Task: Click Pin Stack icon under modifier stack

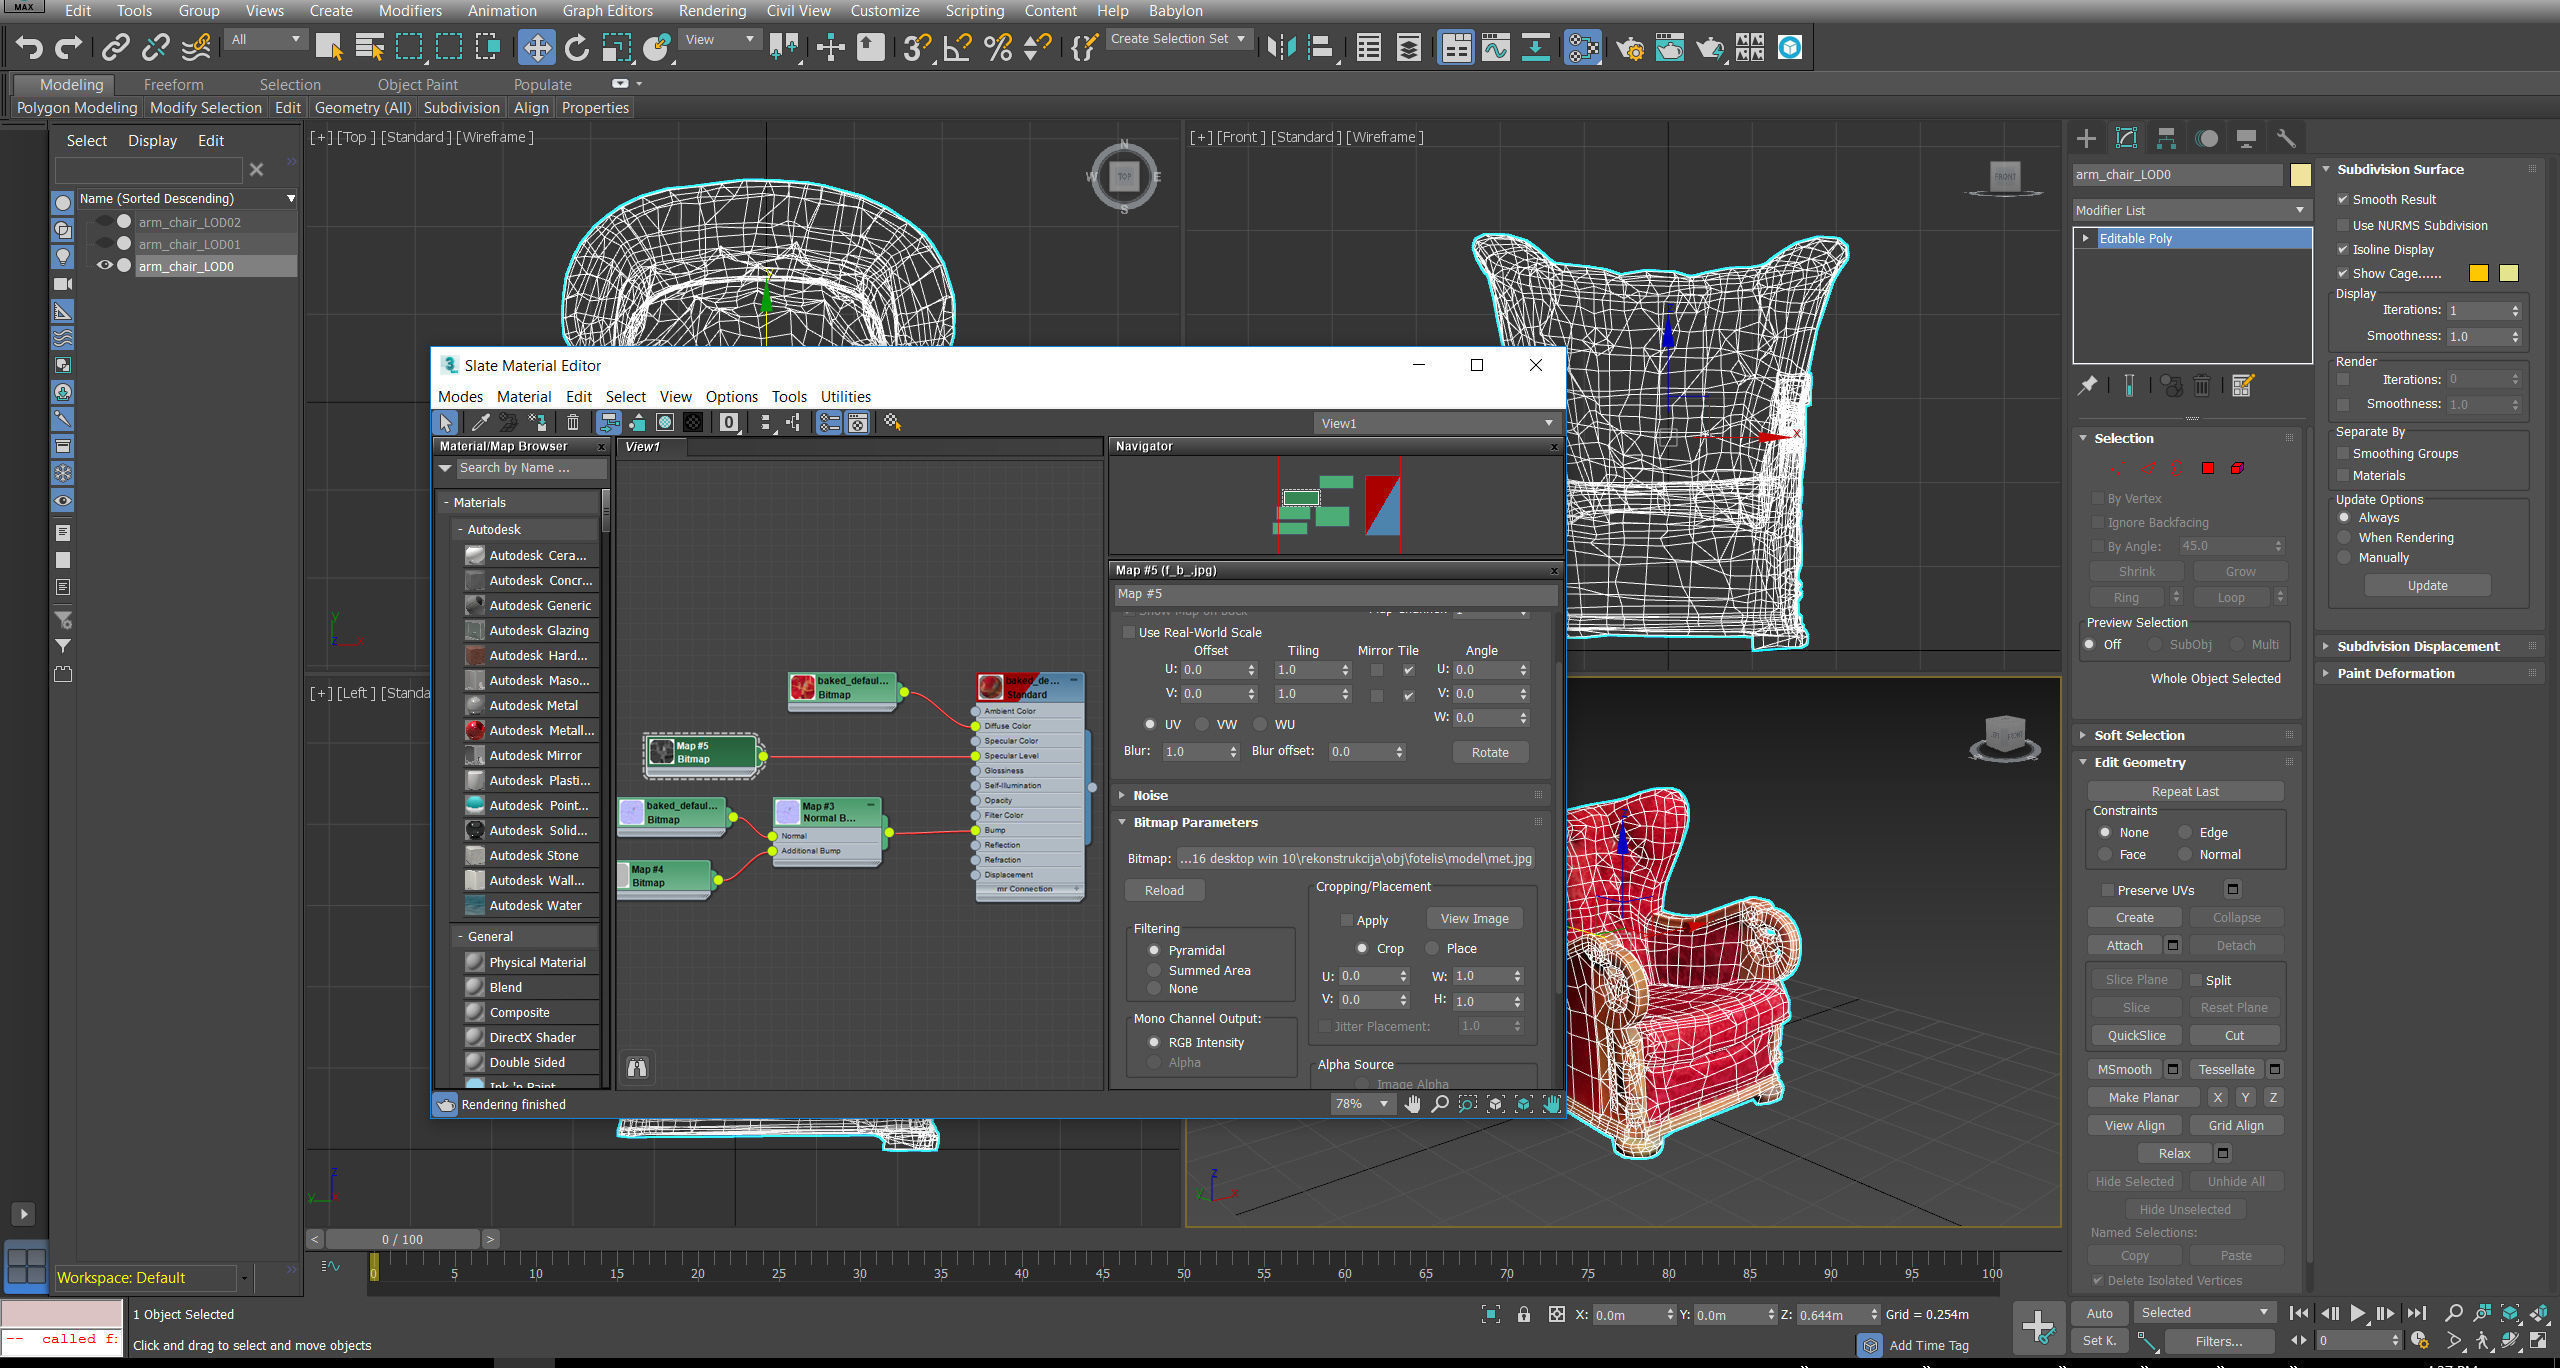Action: click(2088, 385)
